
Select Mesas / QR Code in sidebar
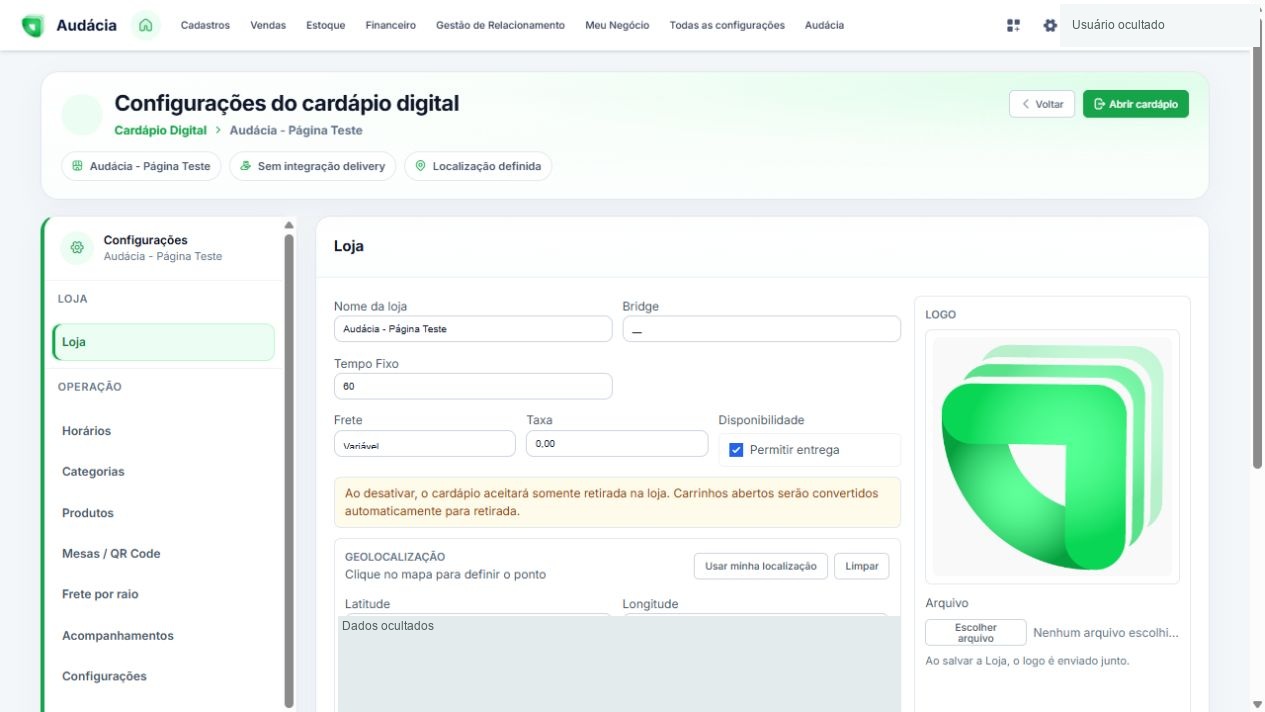163,553
